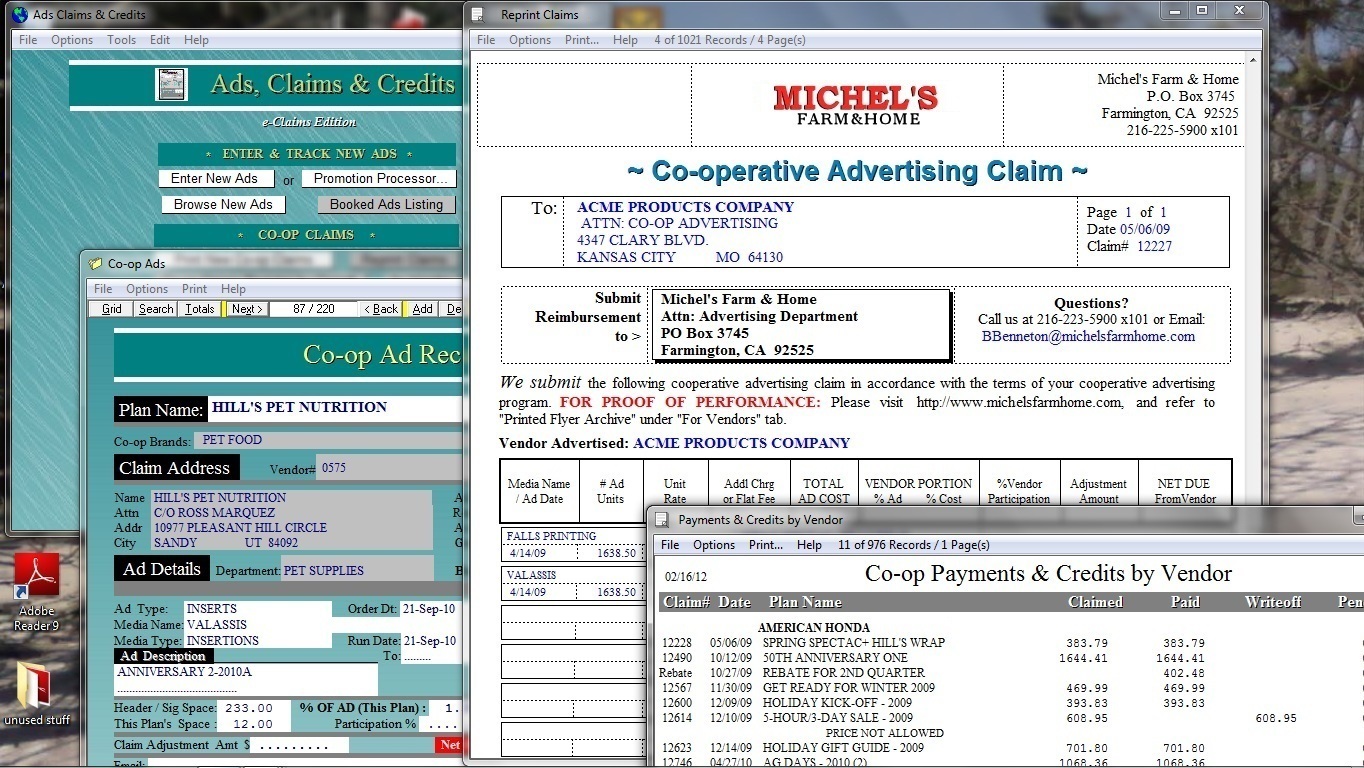Open File menu in Ads Claims & Credits
This screenshot has width=1364, height=768.
pyautogui.click(x=28, y=40)
